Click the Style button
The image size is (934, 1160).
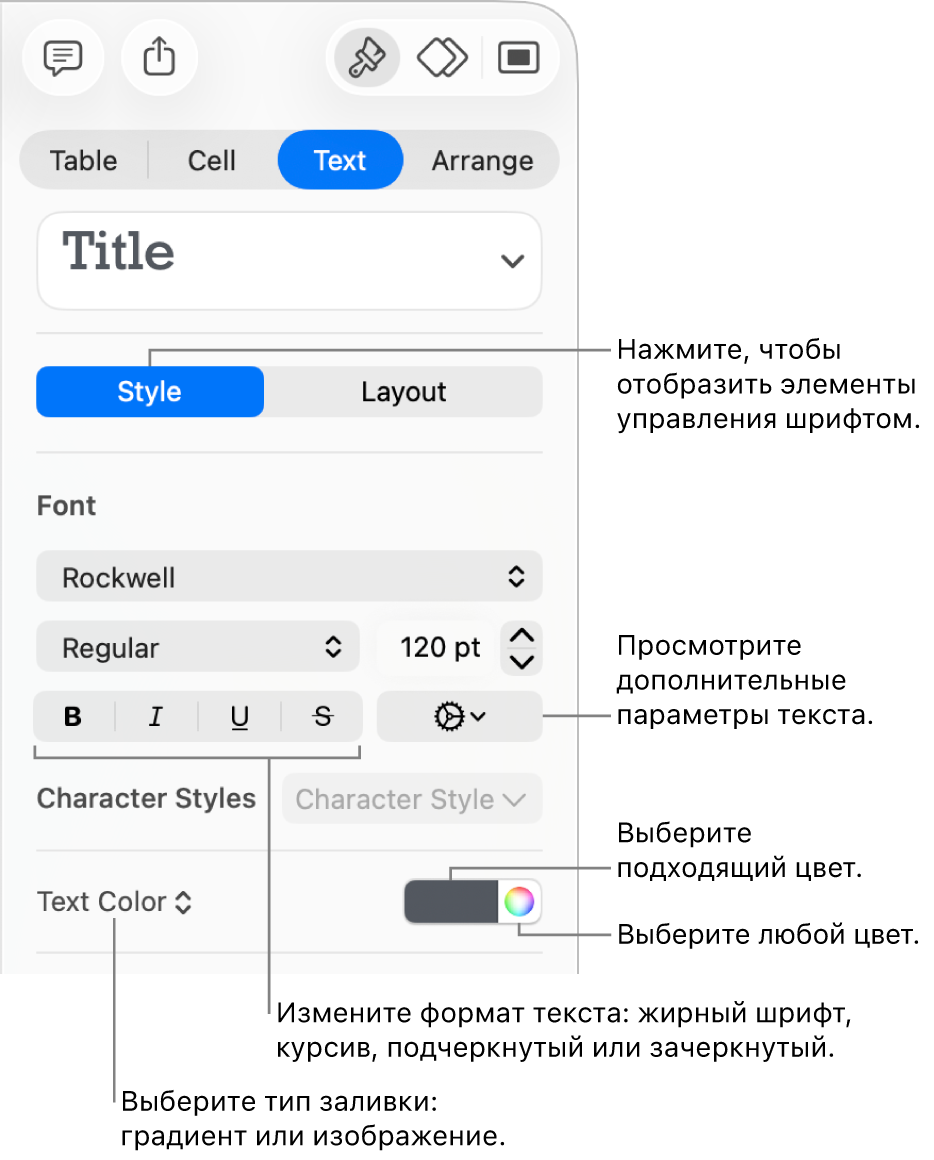150,392
